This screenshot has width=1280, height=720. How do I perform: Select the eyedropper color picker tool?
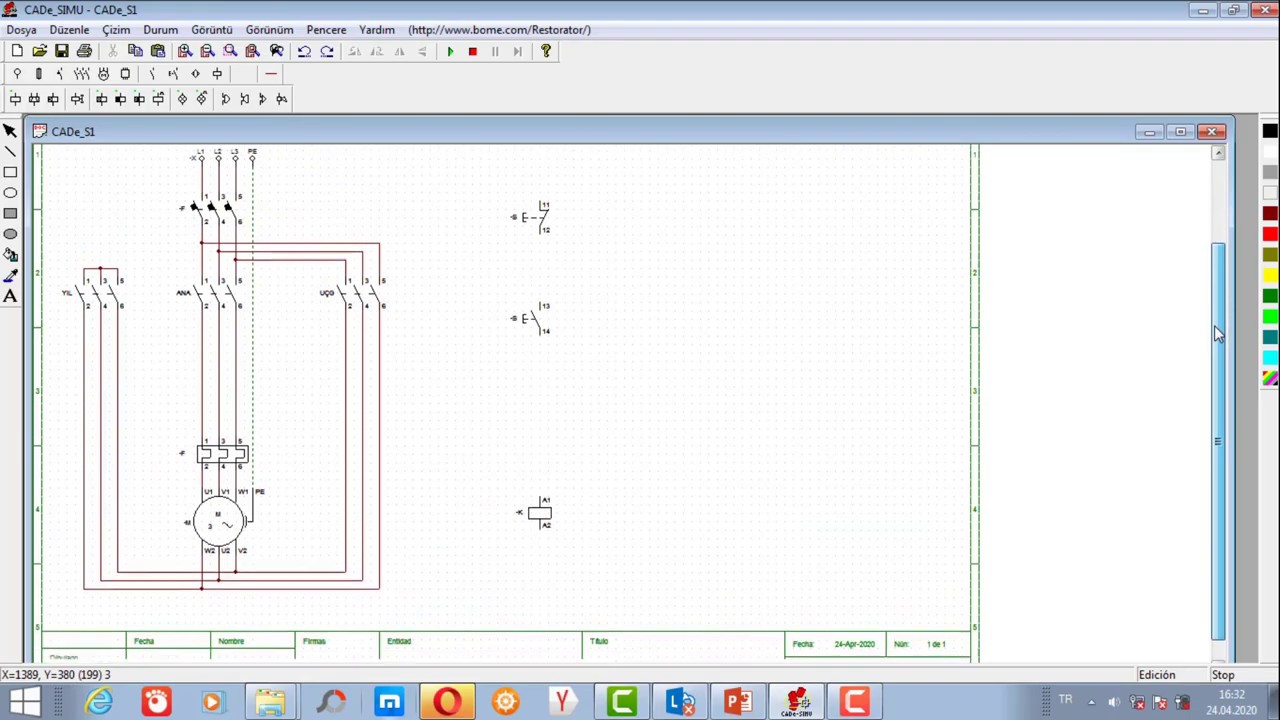pos(10,275)
